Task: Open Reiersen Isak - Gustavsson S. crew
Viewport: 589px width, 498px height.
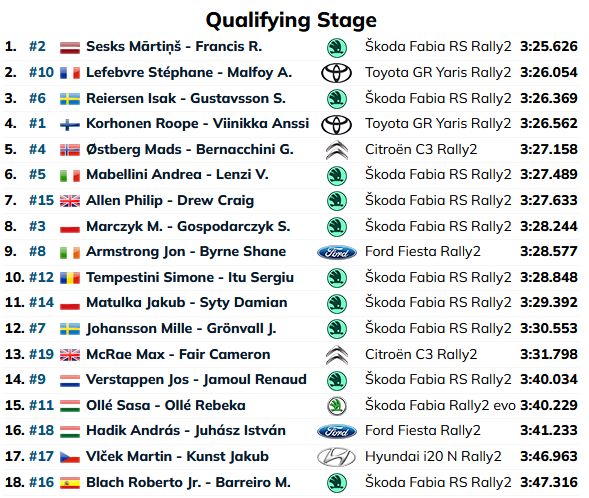Action: click(186, 98)
